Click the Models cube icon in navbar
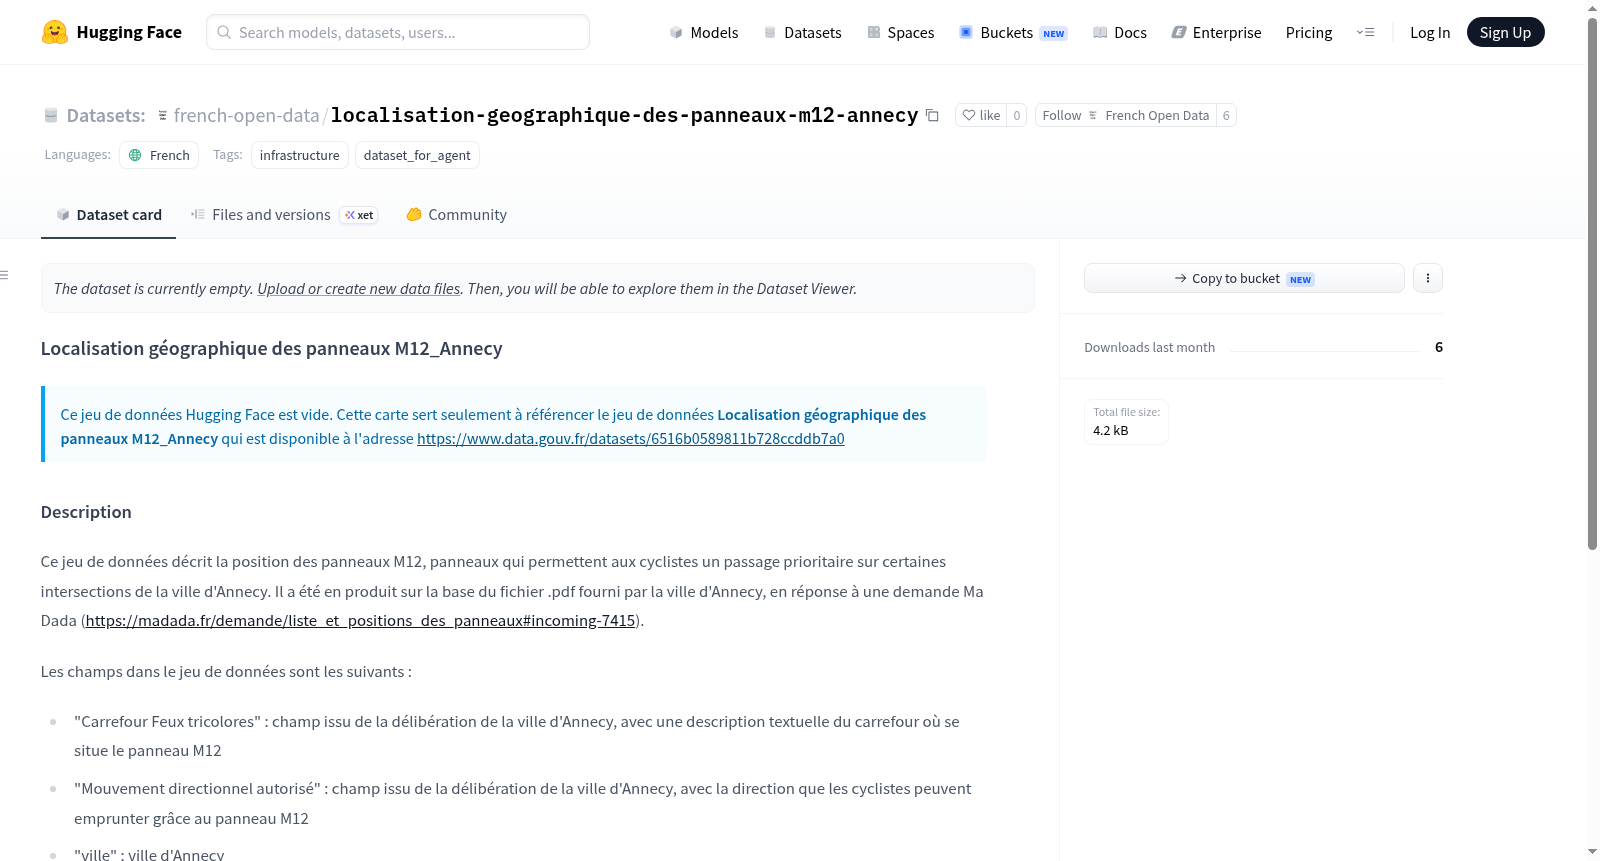Image resolution: width=1600 pixels, height=861 pixels. click(676, 32)
